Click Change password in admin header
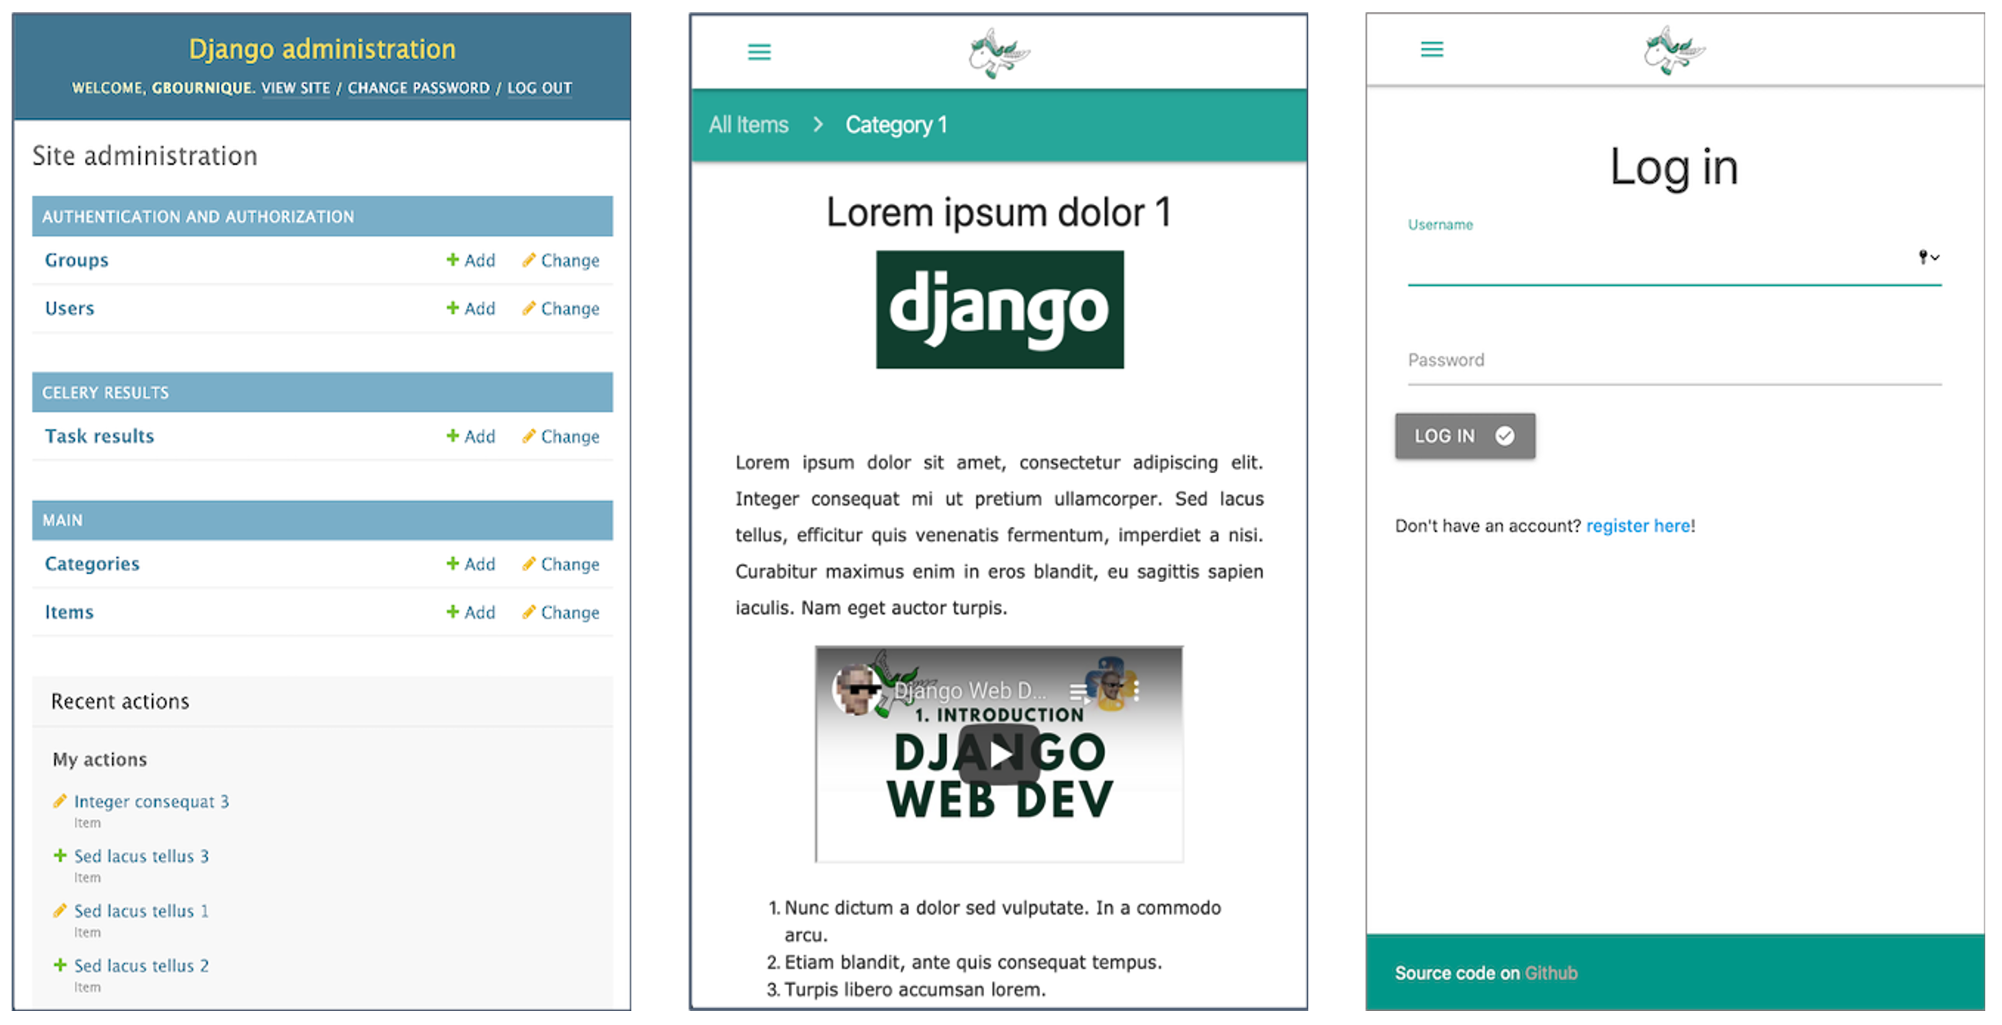Image resolution: width=2002 pixels, height=1025 pixels. [419, 88]
